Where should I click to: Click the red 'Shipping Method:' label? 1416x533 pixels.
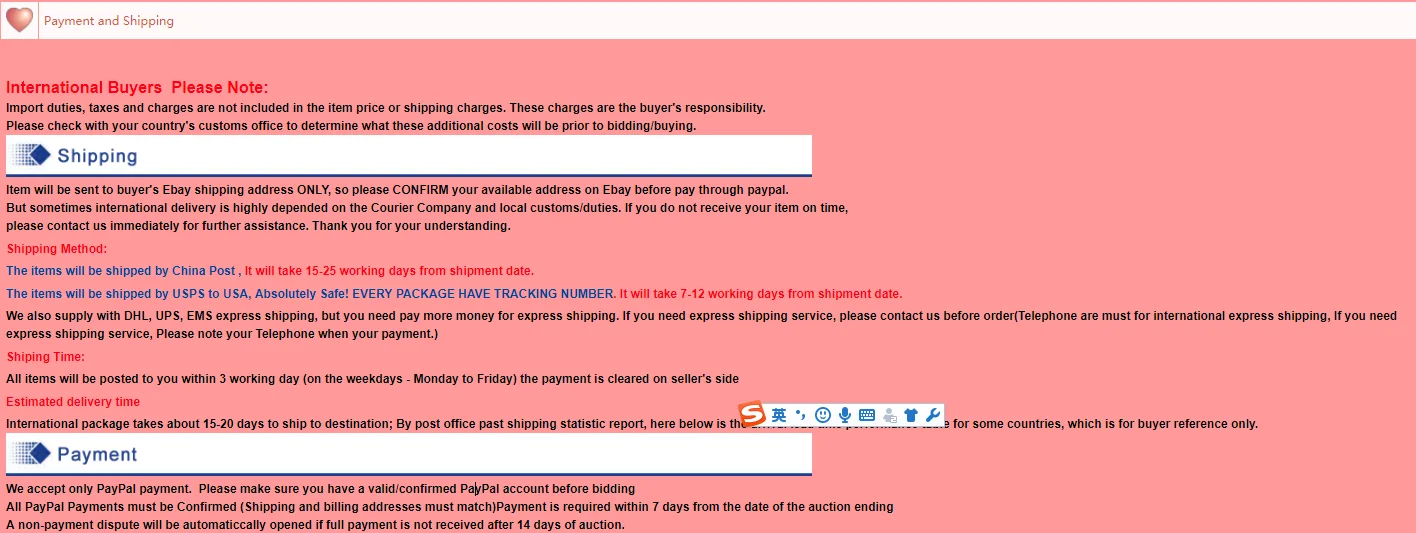[x=57, y=249]
